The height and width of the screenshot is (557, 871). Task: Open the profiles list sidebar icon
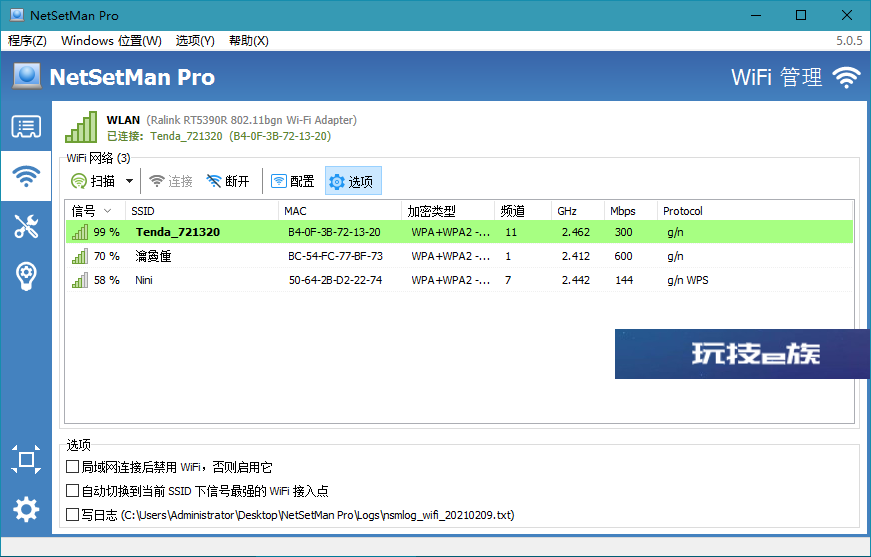pyautogui.click(x=26, y=127)
